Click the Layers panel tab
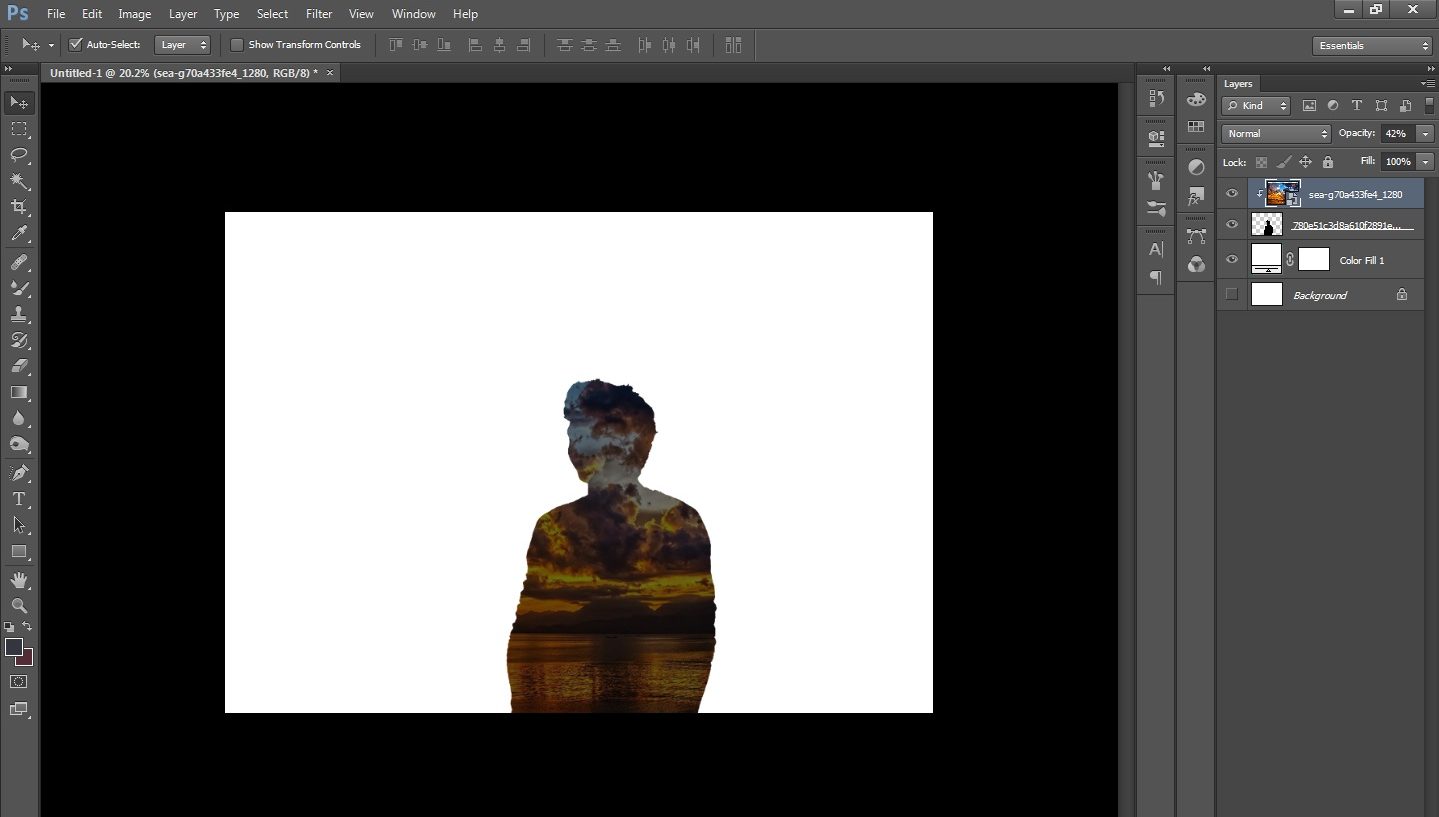The image size is (1439, 817). pos(1238,84)
